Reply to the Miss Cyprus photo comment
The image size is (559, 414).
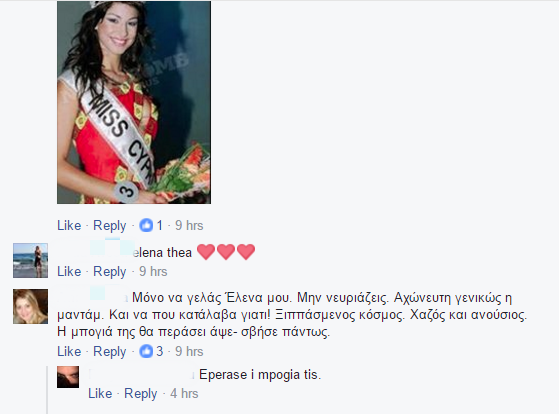coord(110,226)
